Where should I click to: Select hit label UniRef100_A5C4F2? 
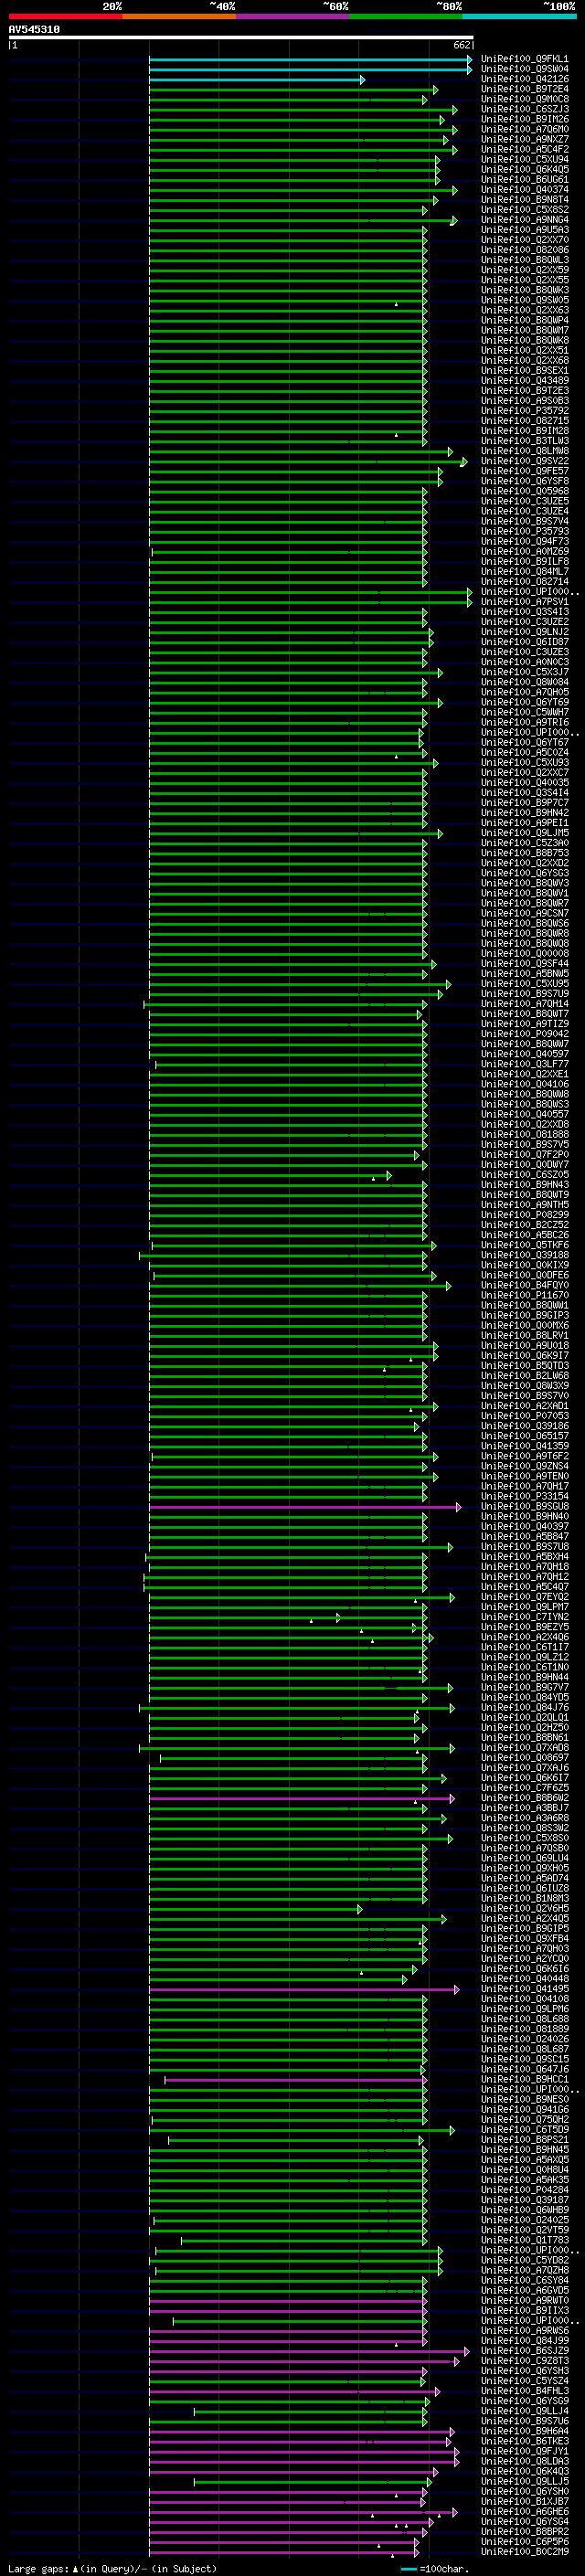pos(524,150)
